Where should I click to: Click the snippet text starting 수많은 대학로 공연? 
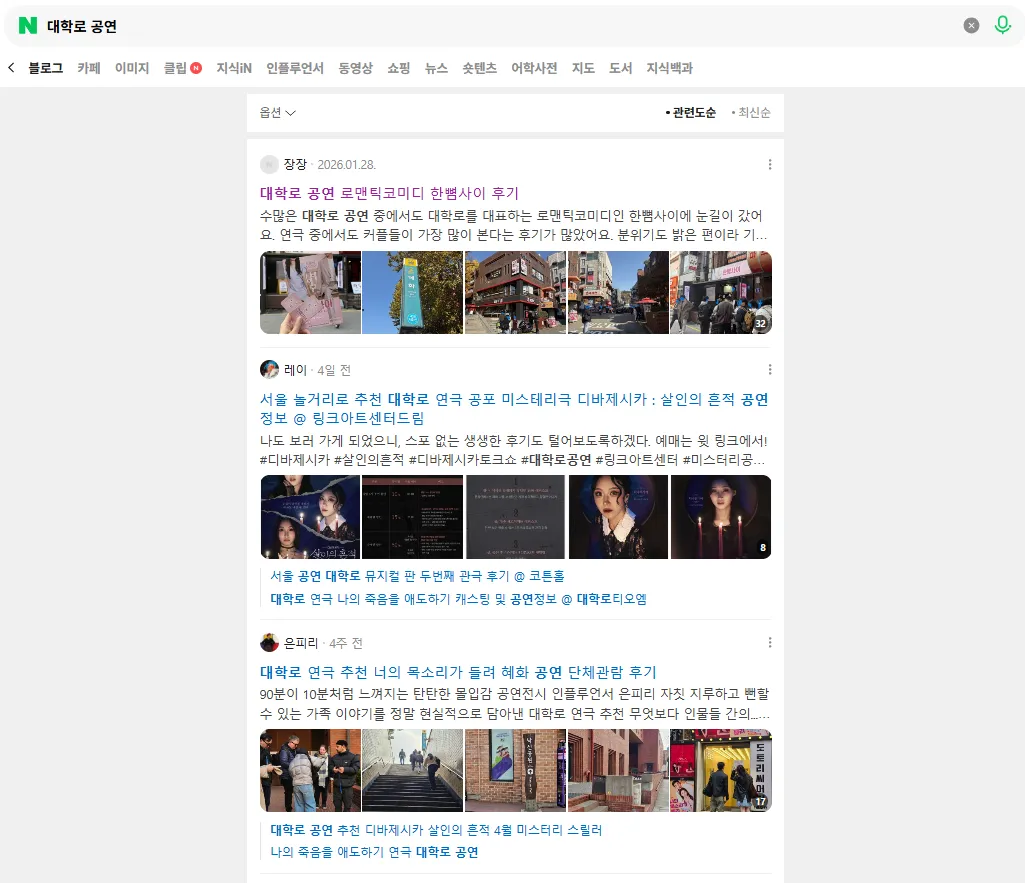click(514, 225)
